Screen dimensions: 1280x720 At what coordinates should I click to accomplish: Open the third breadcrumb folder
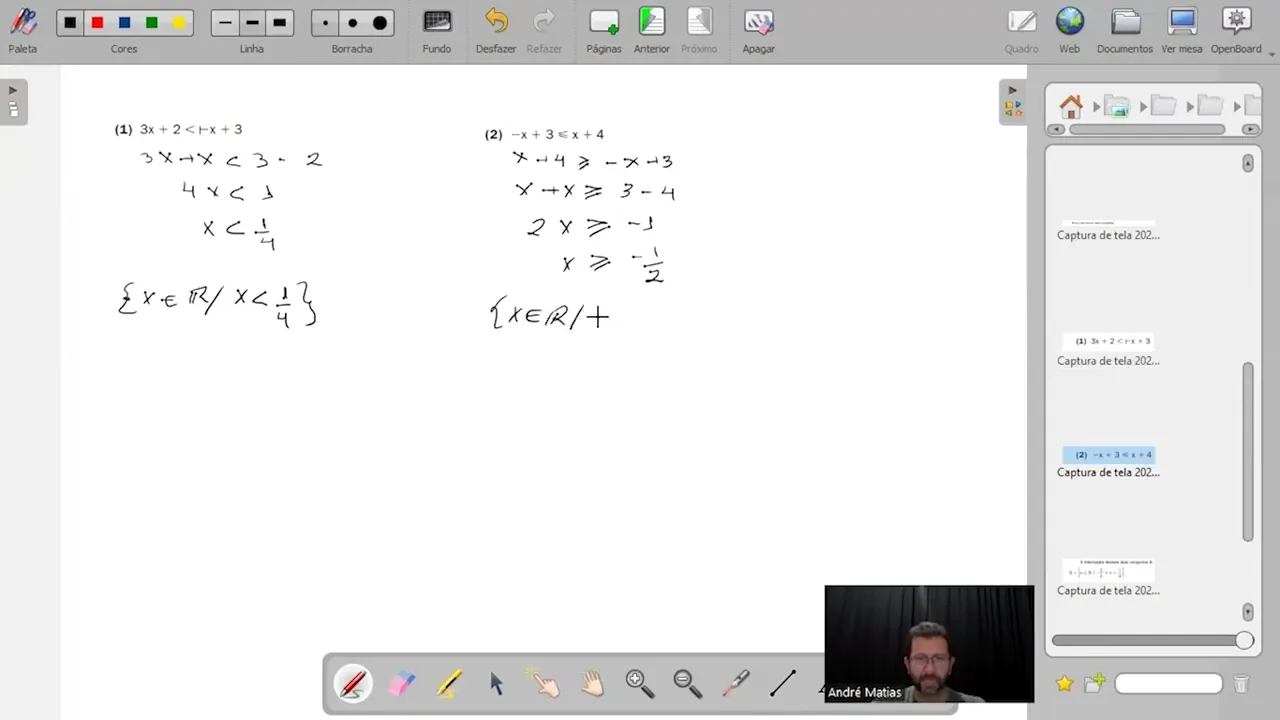(x=1163, y=105)
